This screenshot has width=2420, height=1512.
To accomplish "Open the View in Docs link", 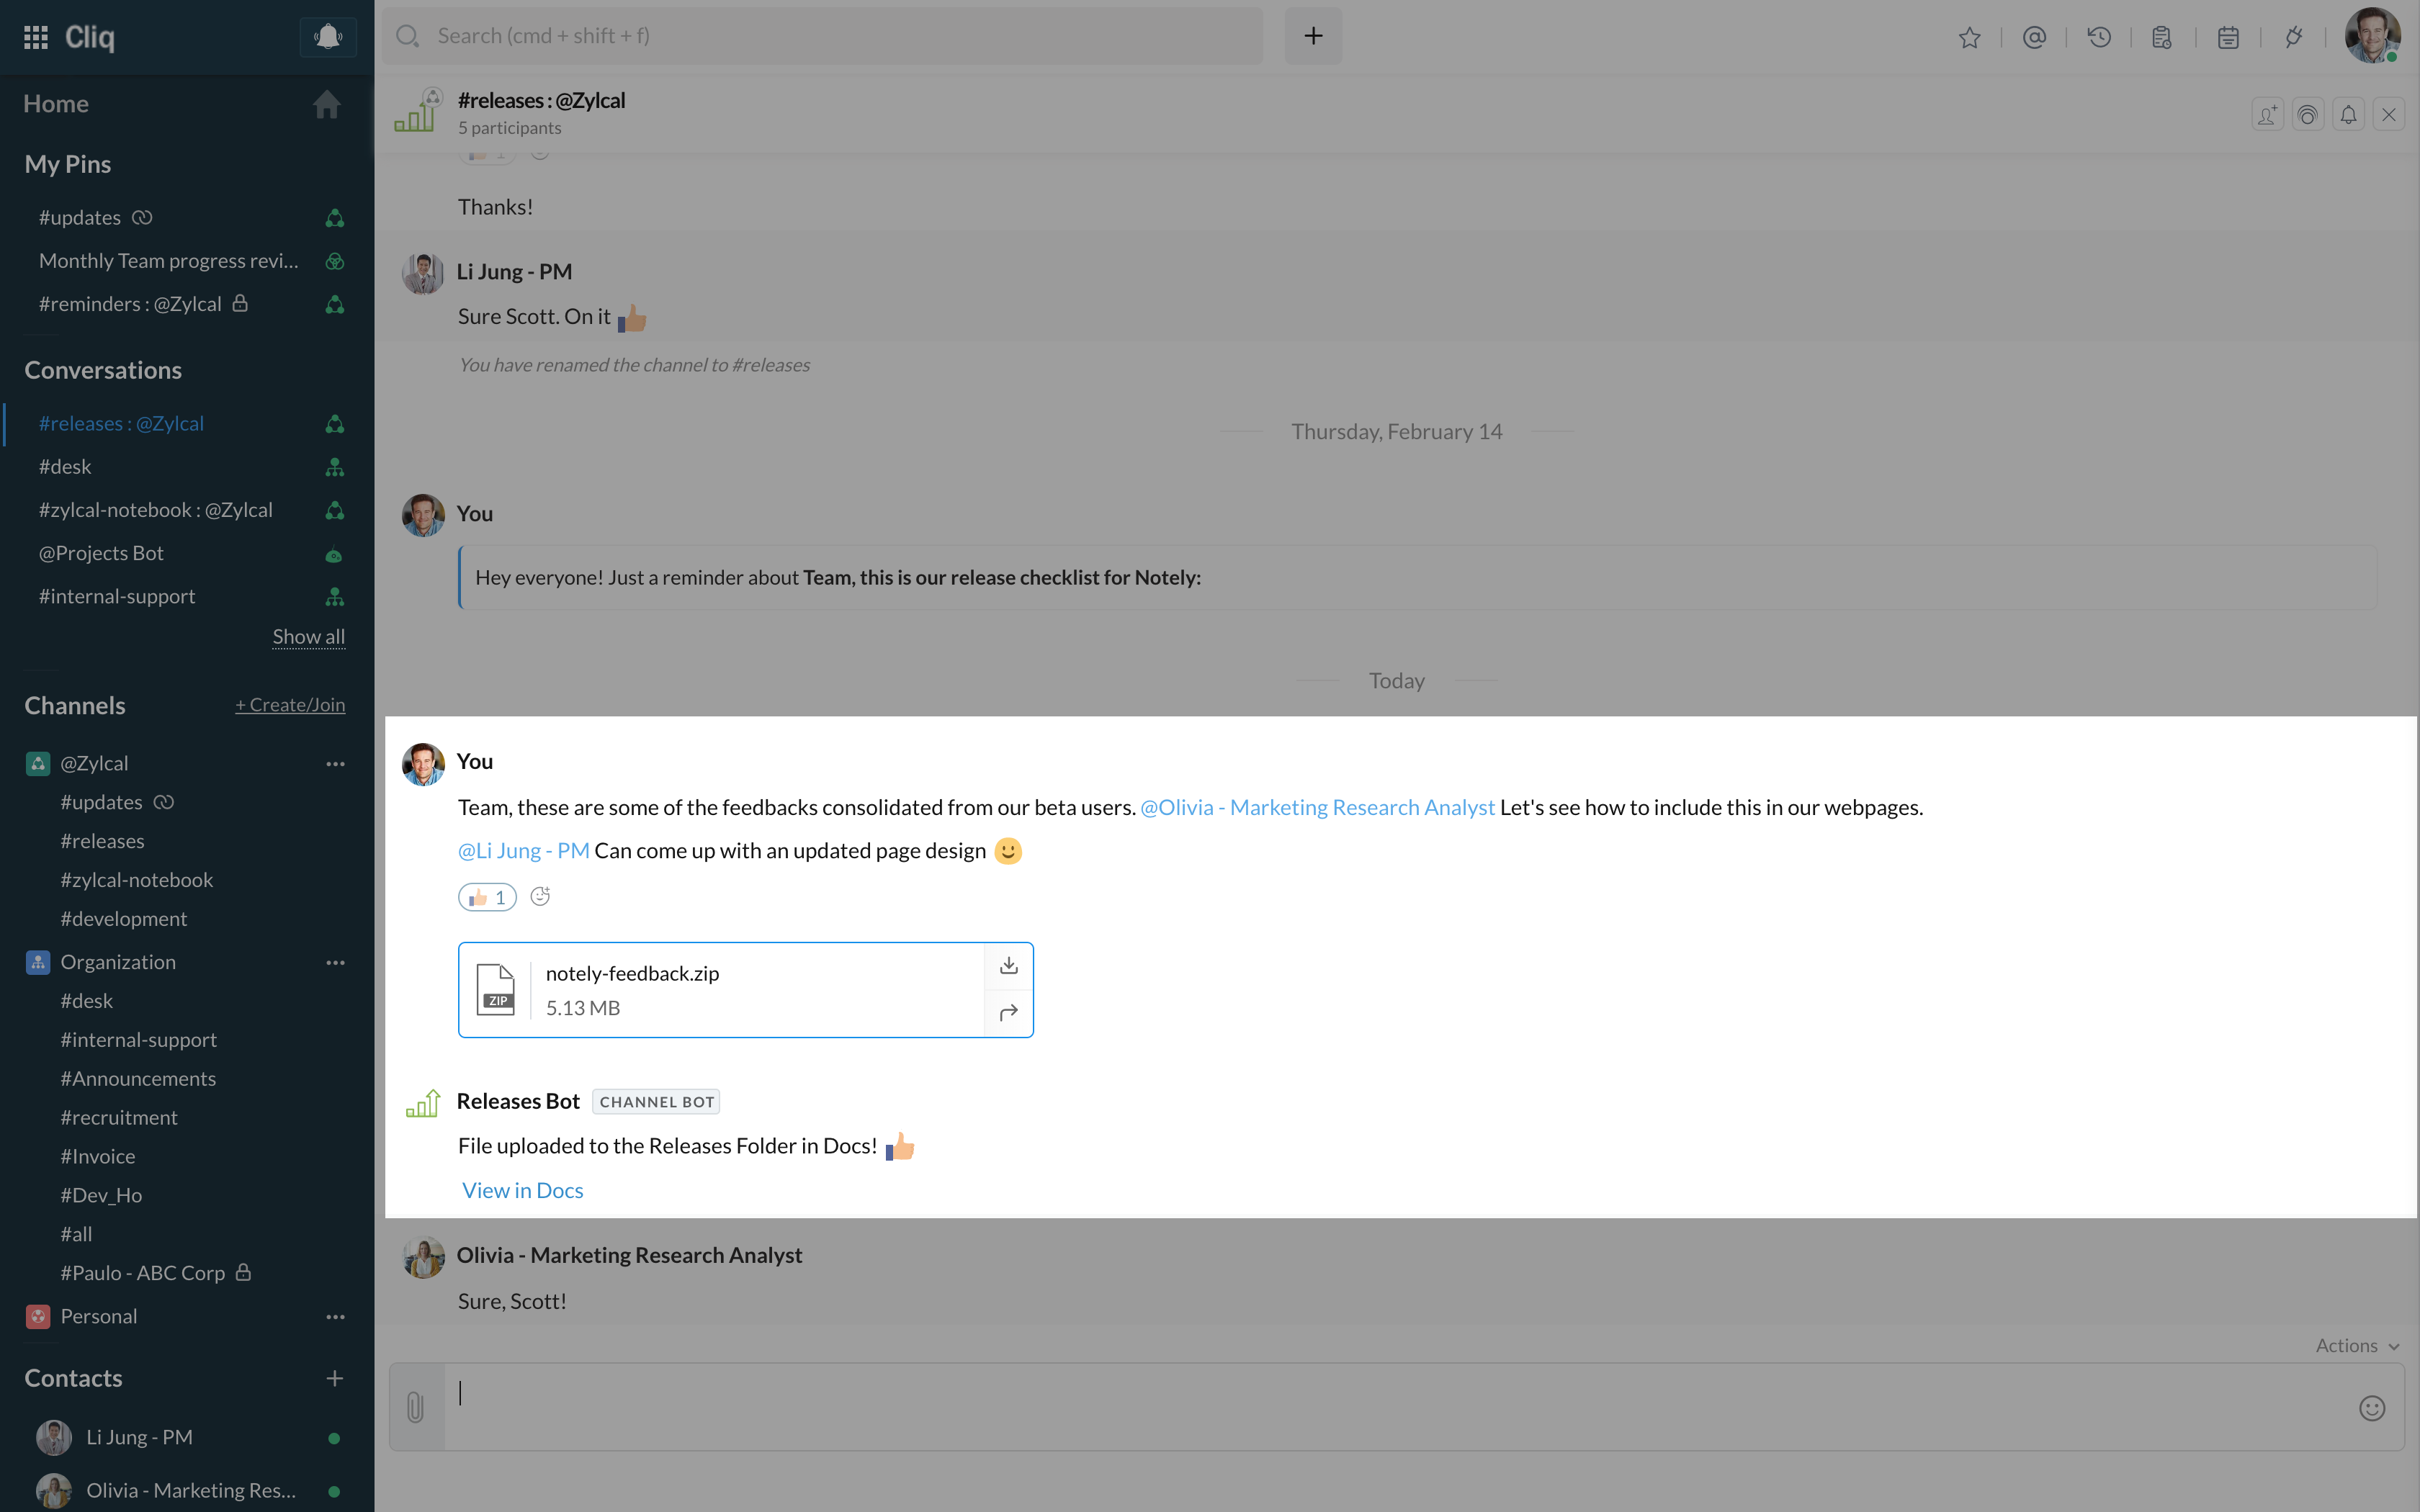I will pyautogui.click(x=522, y=1190).
